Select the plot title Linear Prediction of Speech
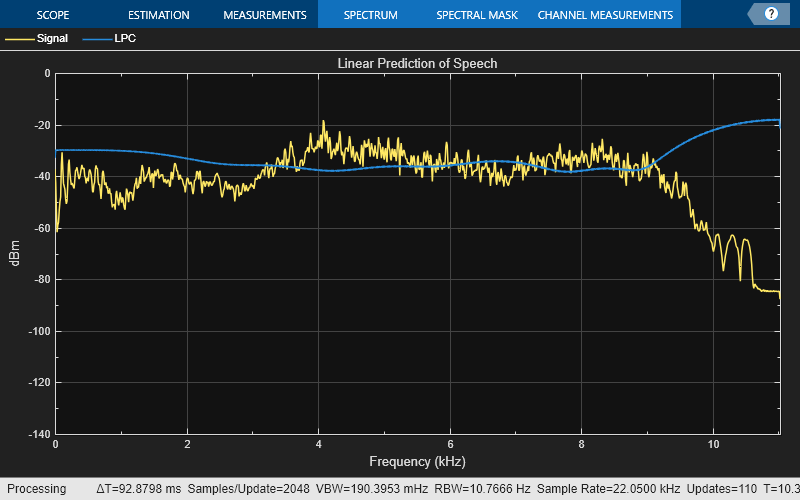The width and height of the screenshot is (800, 500). tap(417, 63)
